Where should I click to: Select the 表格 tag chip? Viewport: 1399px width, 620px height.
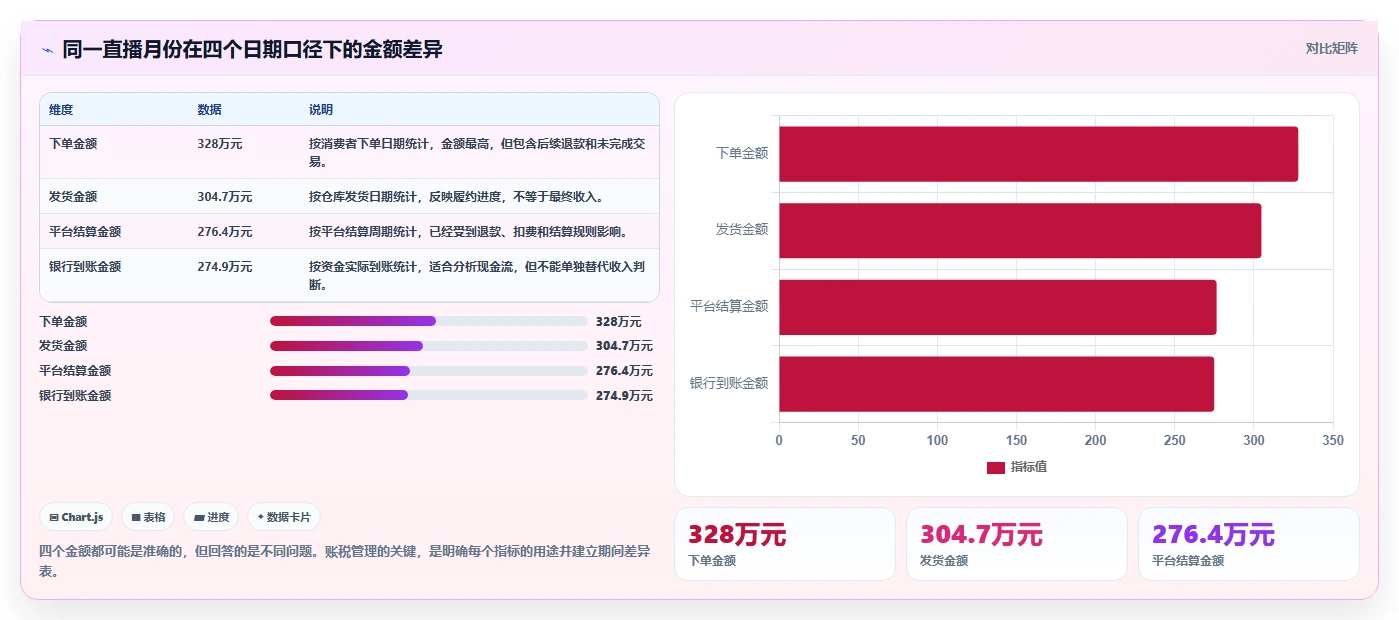pyautogui.click(x=148, y=517)
